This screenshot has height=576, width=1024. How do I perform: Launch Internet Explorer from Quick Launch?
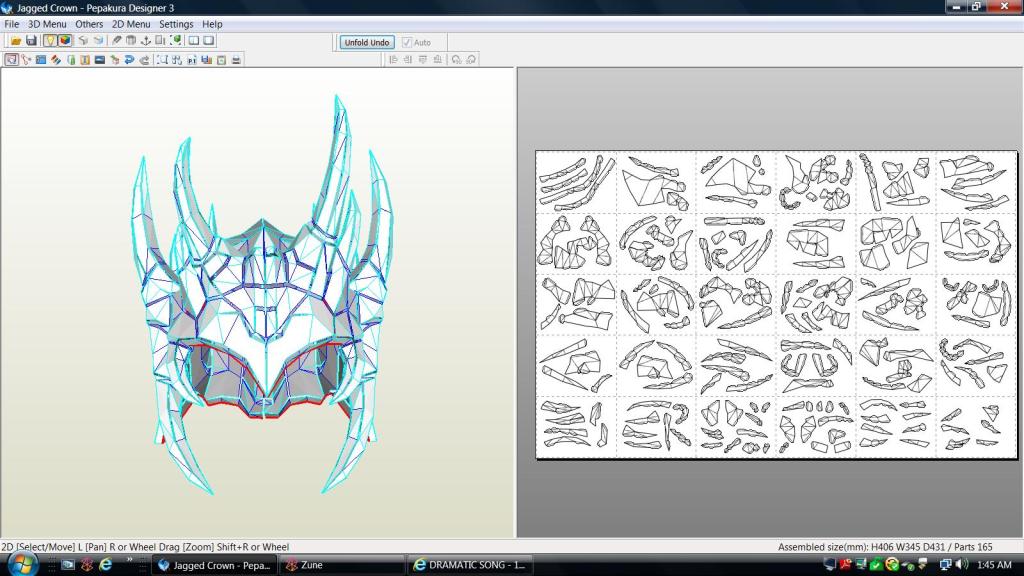tap(105, 565)
